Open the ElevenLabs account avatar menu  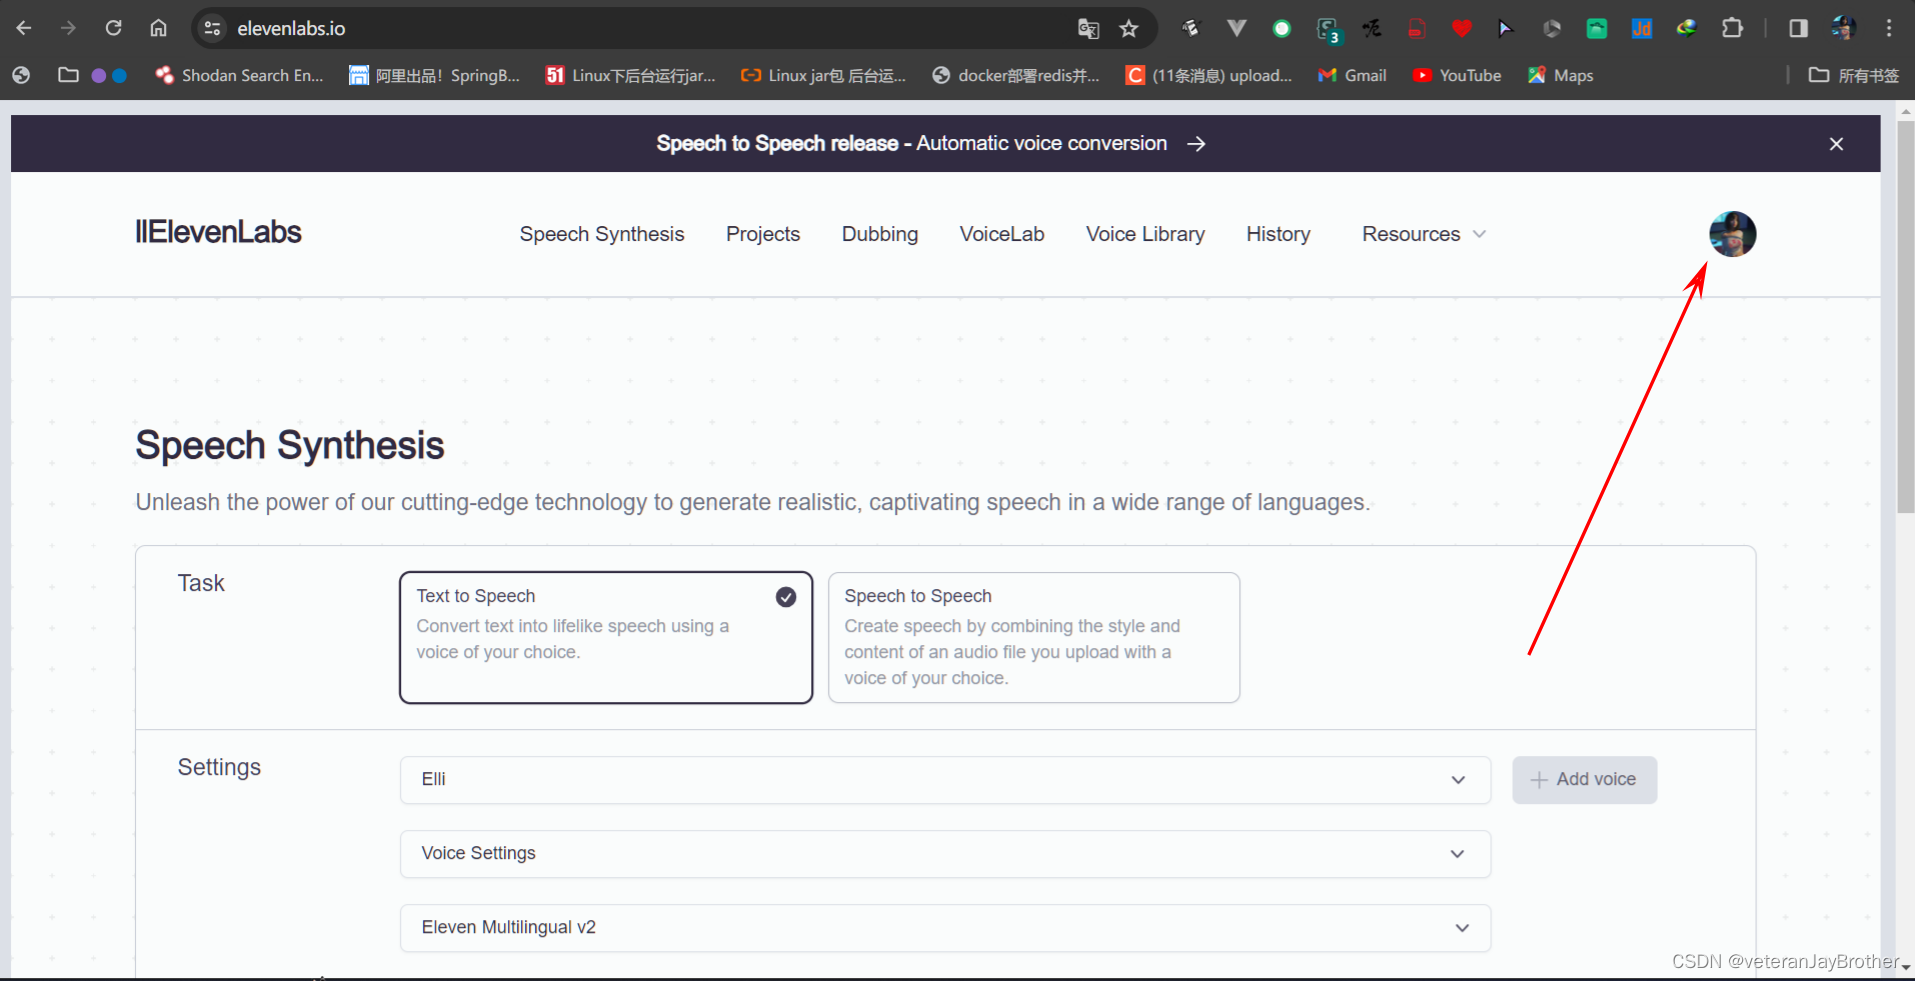pyautogui.click(x=1732, y=234)
